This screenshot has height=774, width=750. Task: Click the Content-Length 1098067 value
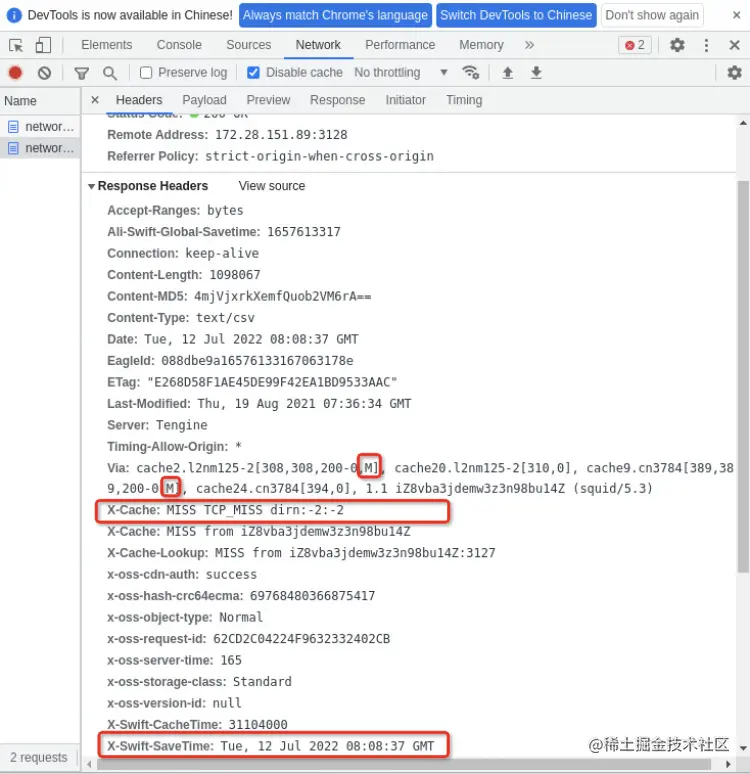pos(235,275)
